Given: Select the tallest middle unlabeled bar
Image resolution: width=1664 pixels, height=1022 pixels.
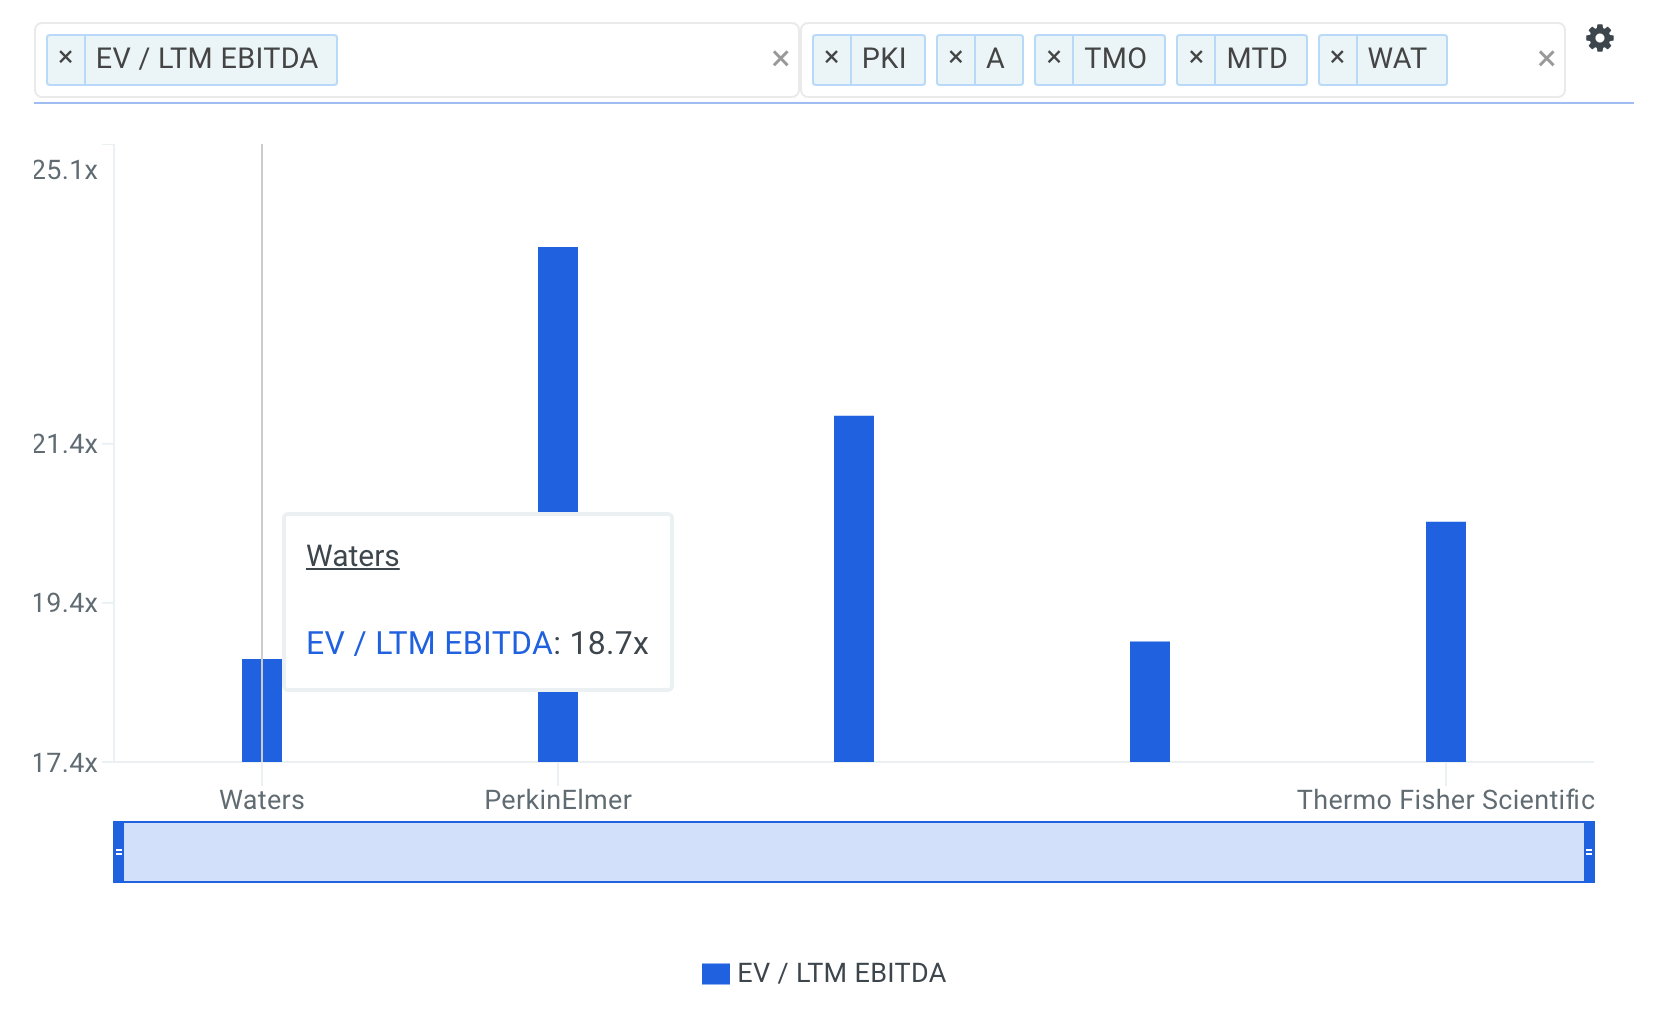Looking at the screenshot, I should (x=854, y=588).
